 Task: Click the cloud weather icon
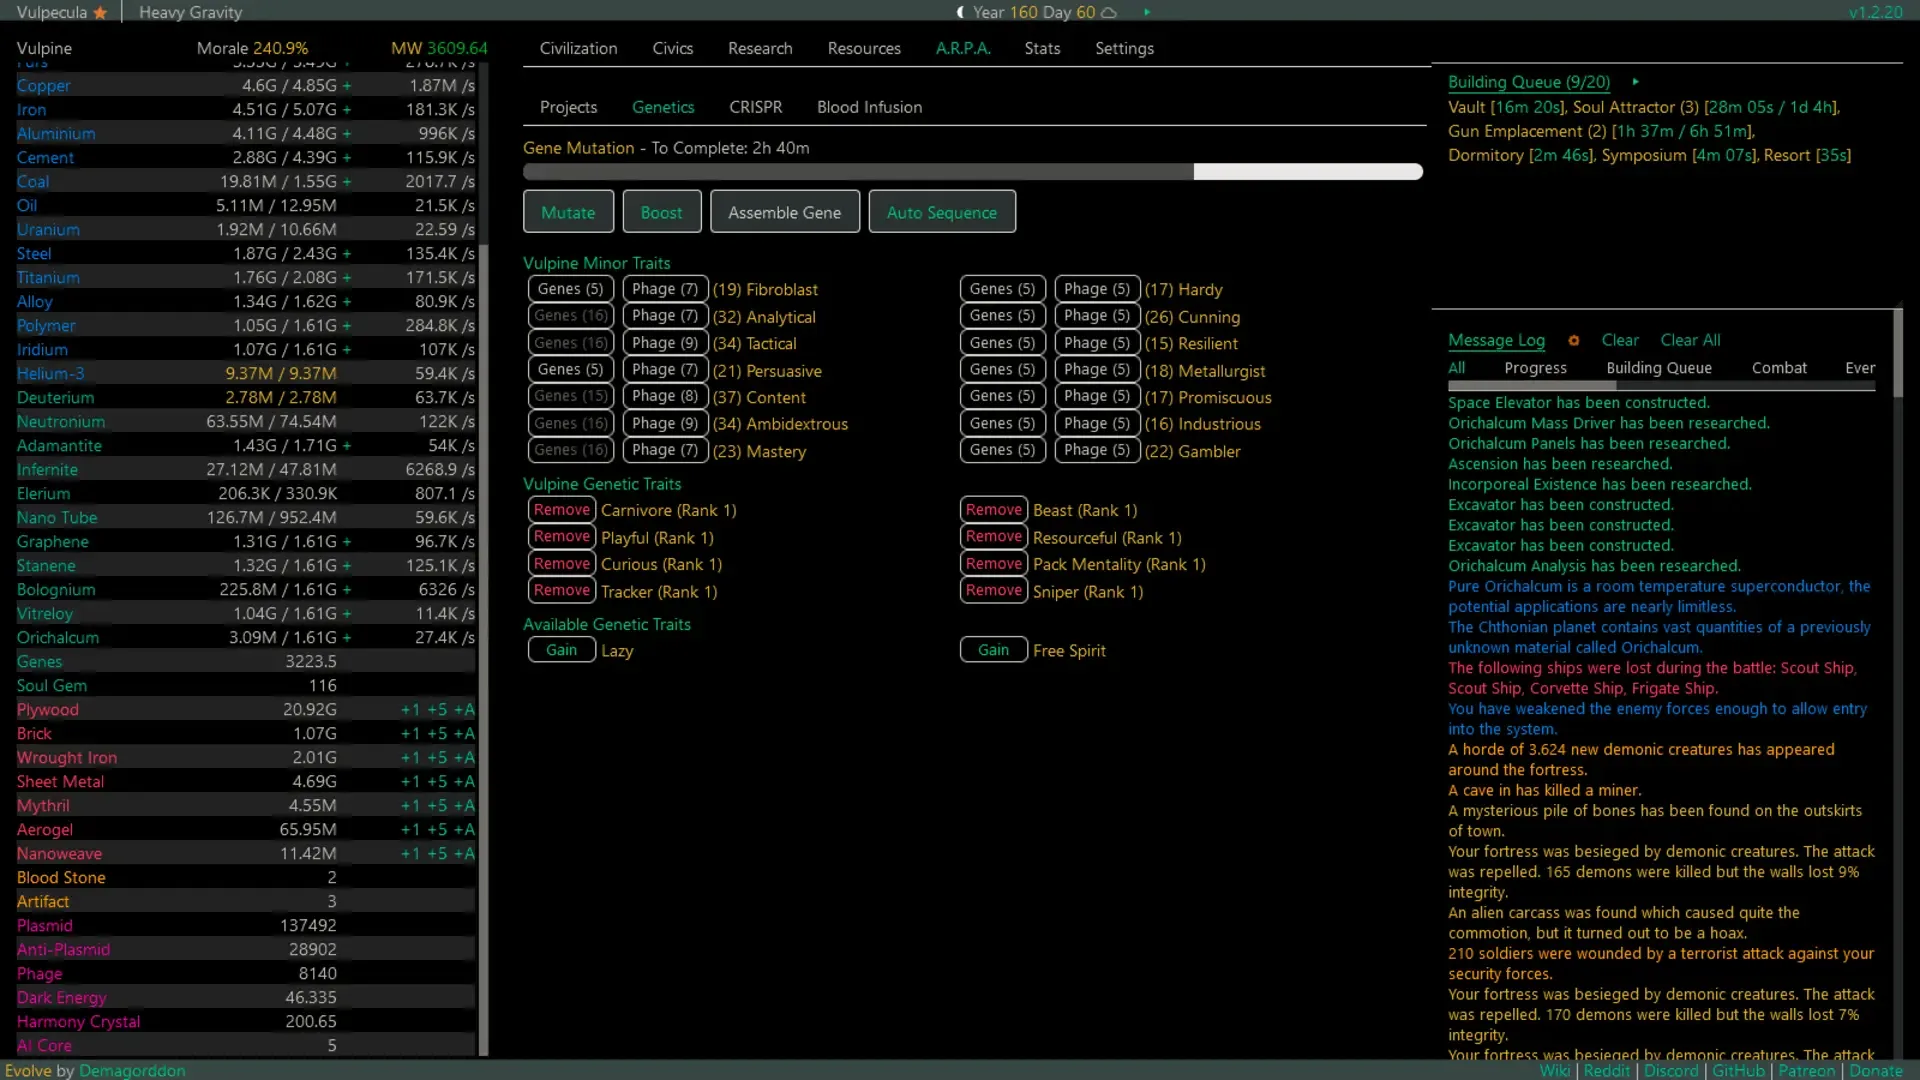[1109, 13]
